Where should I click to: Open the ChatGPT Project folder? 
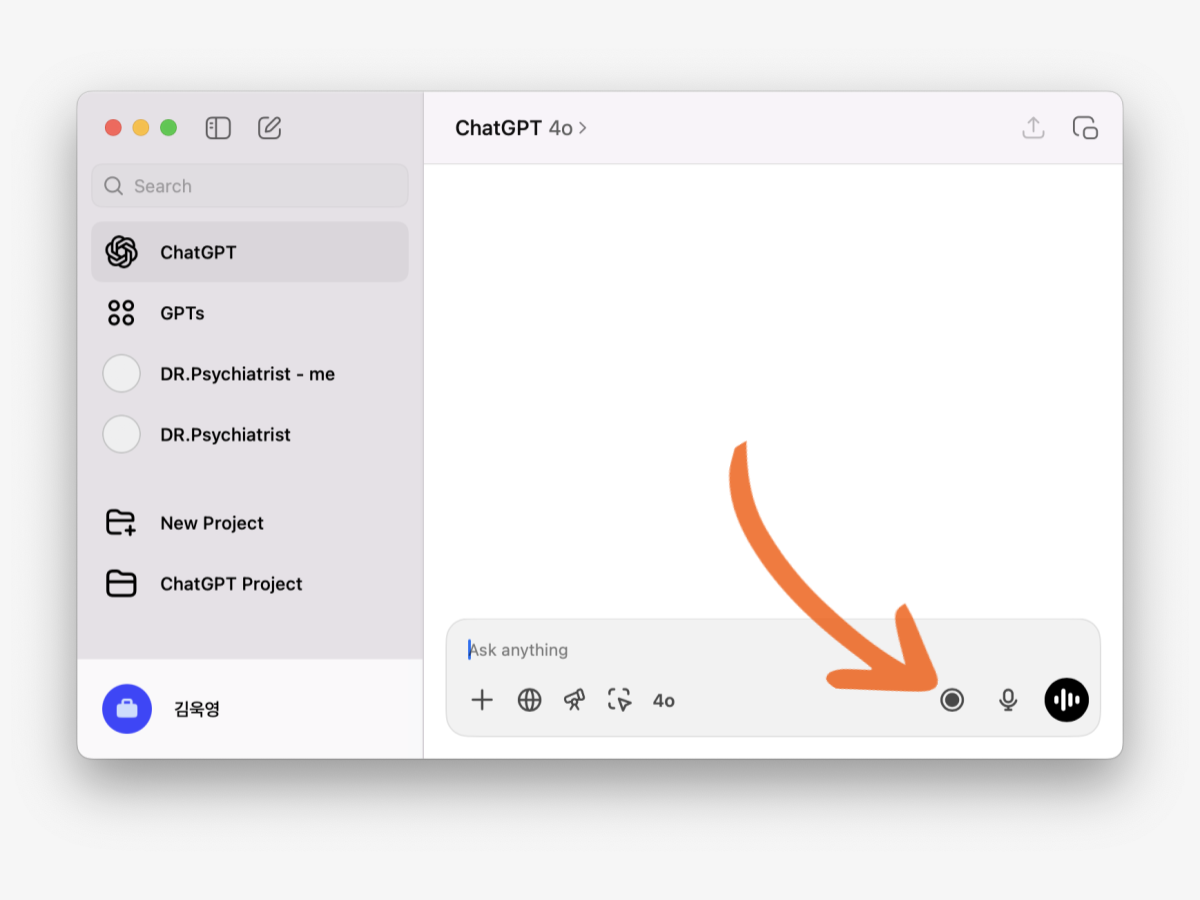click(x=250, y=584)
